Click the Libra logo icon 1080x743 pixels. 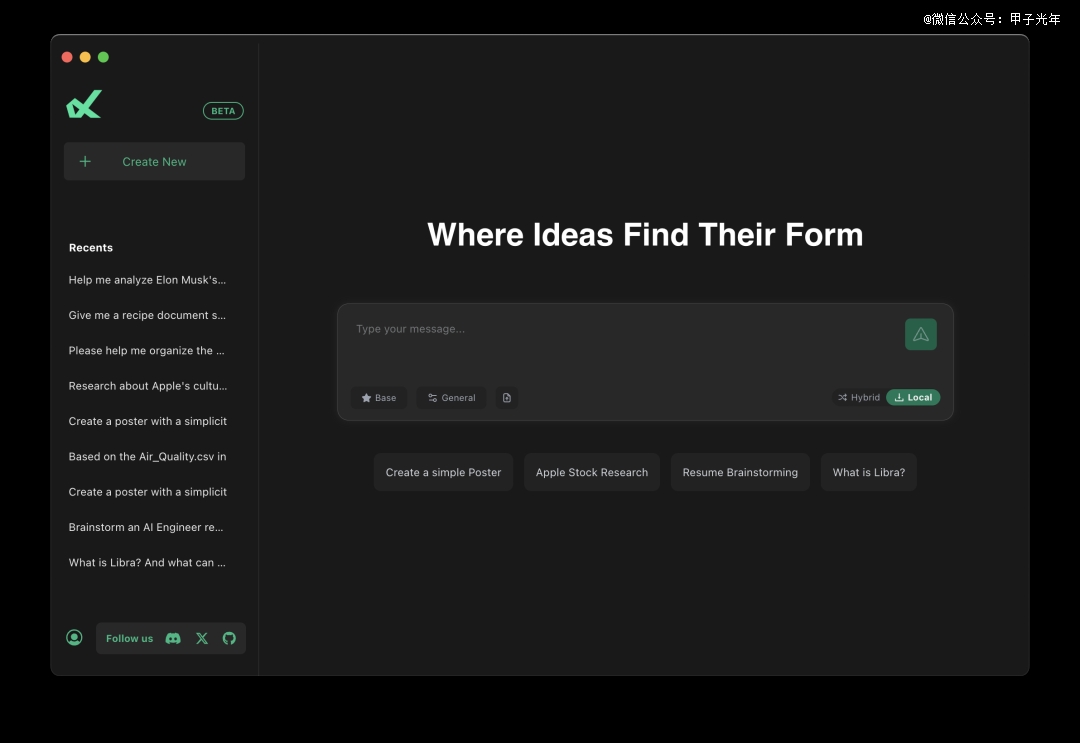pos(84,105)
